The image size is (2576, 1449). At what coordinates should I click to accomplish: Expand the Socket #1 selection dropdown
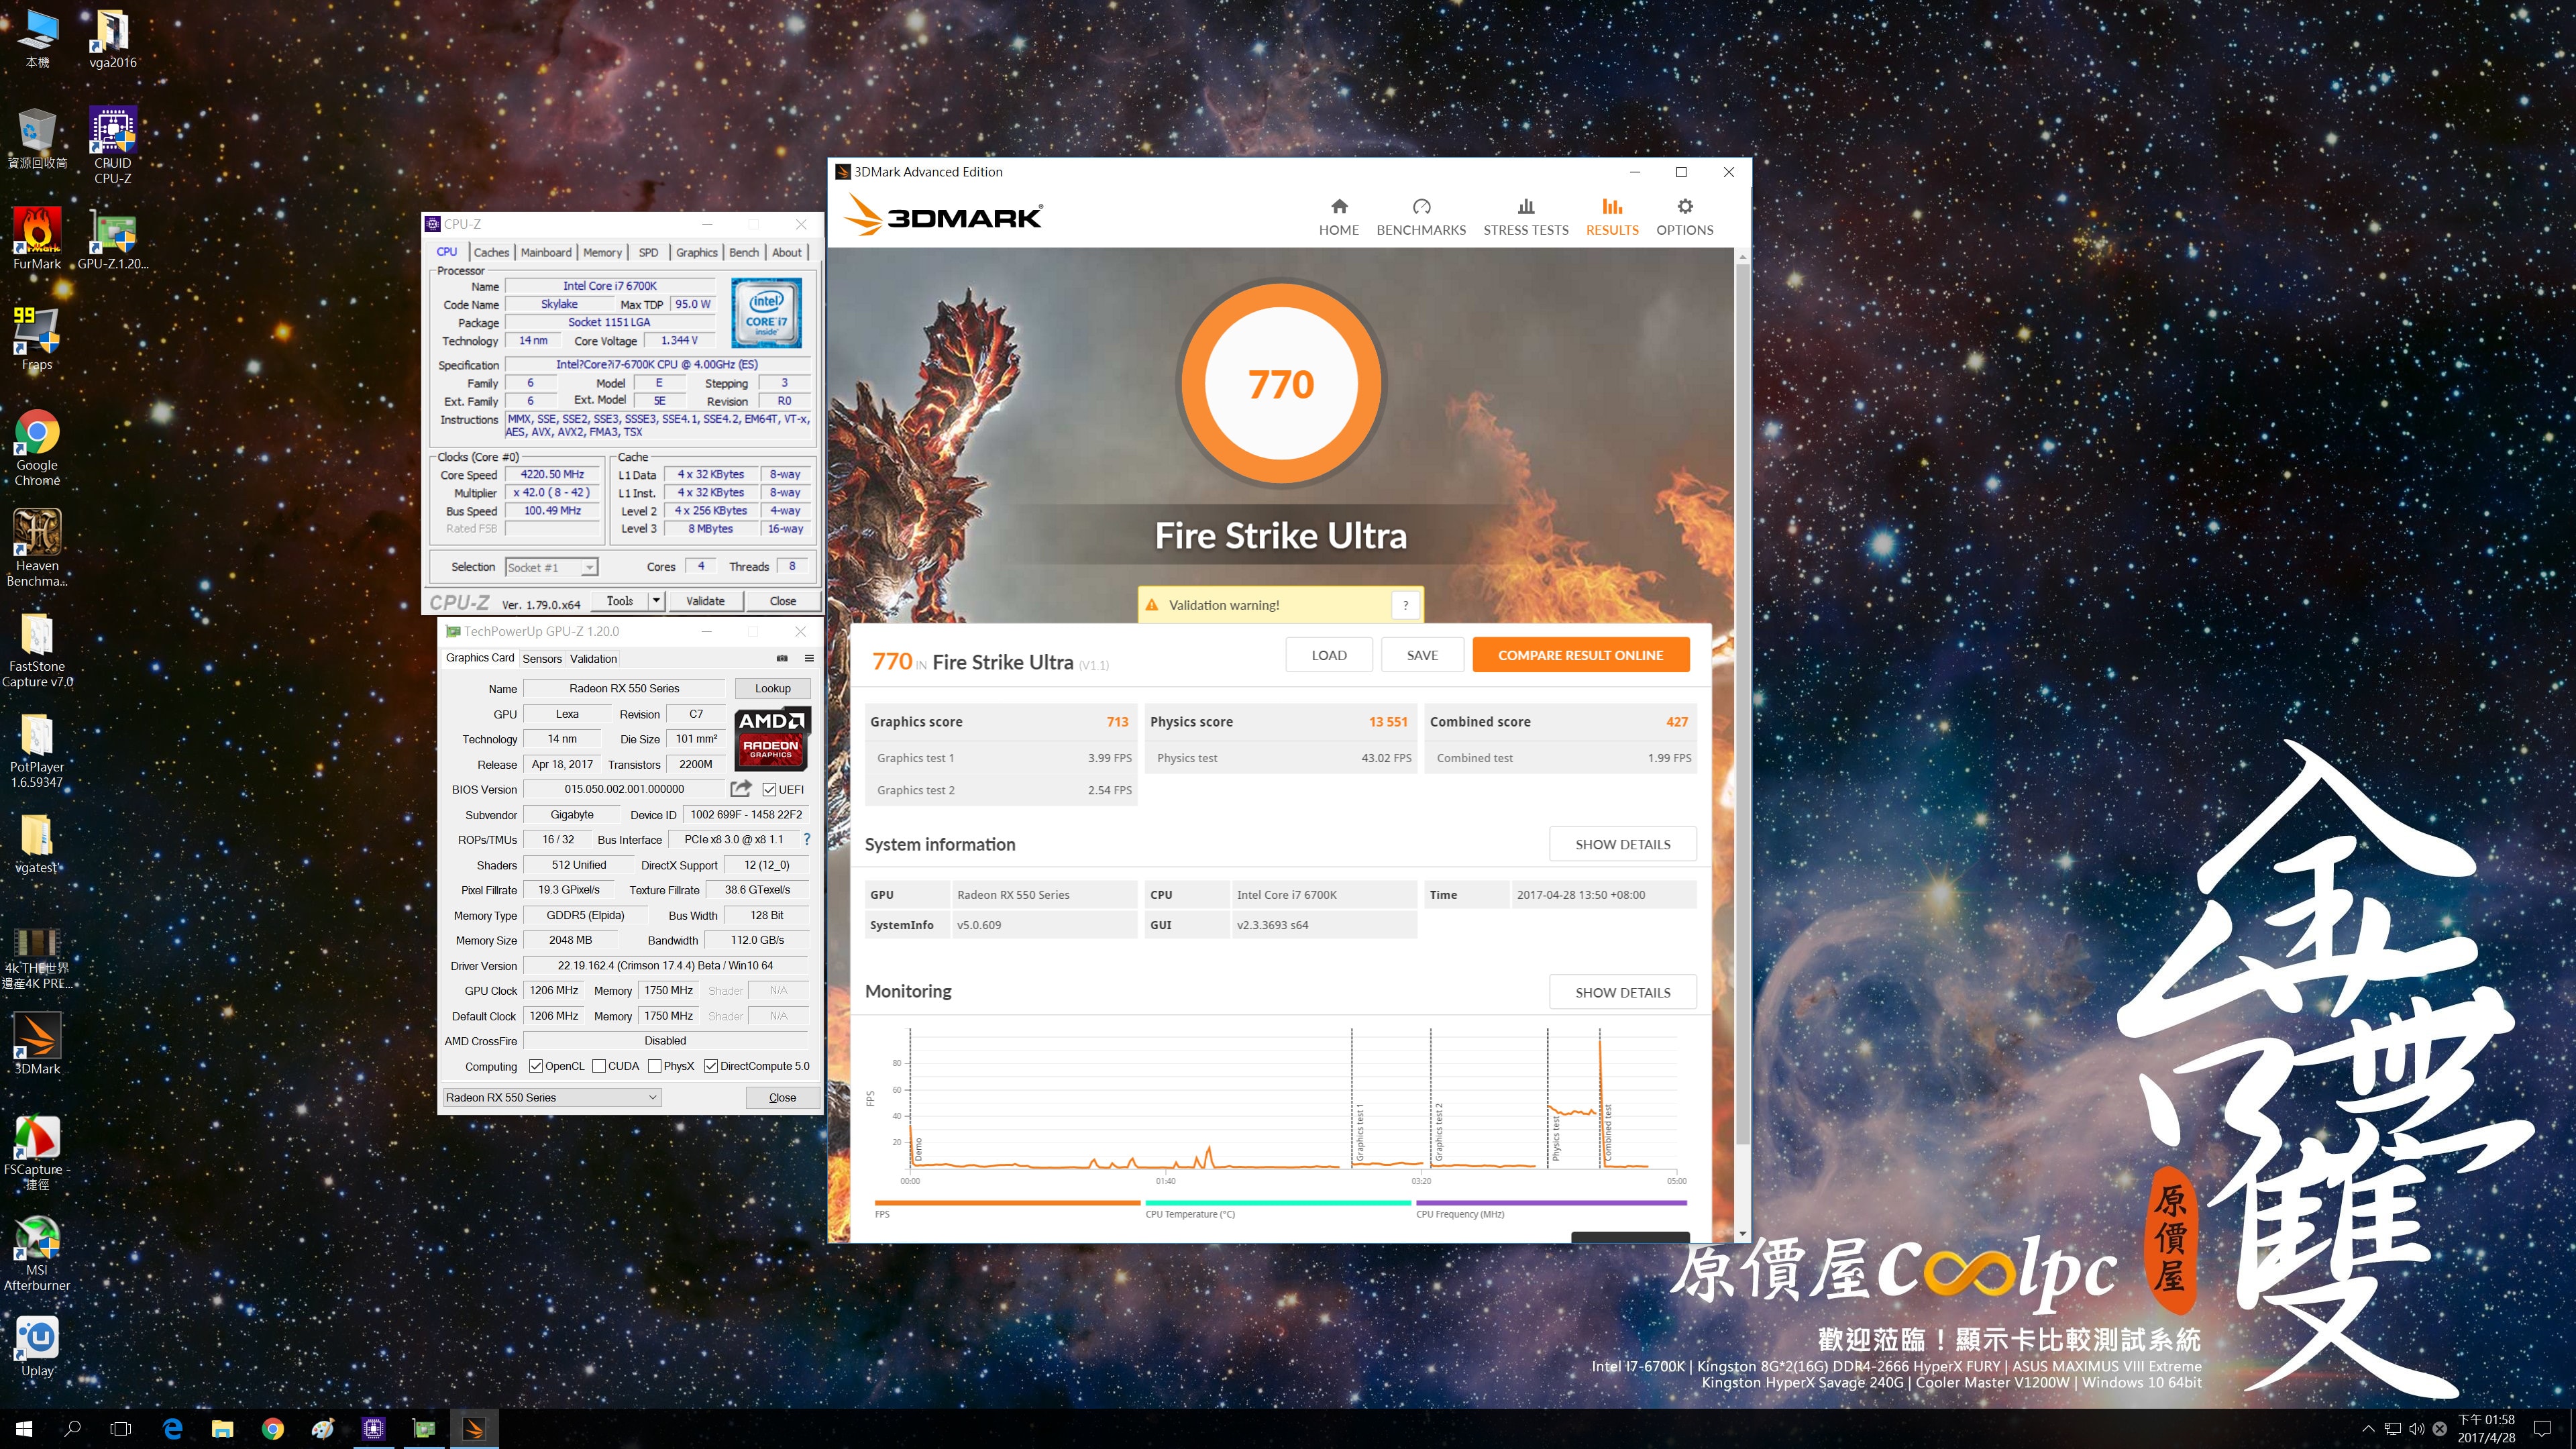589,567
